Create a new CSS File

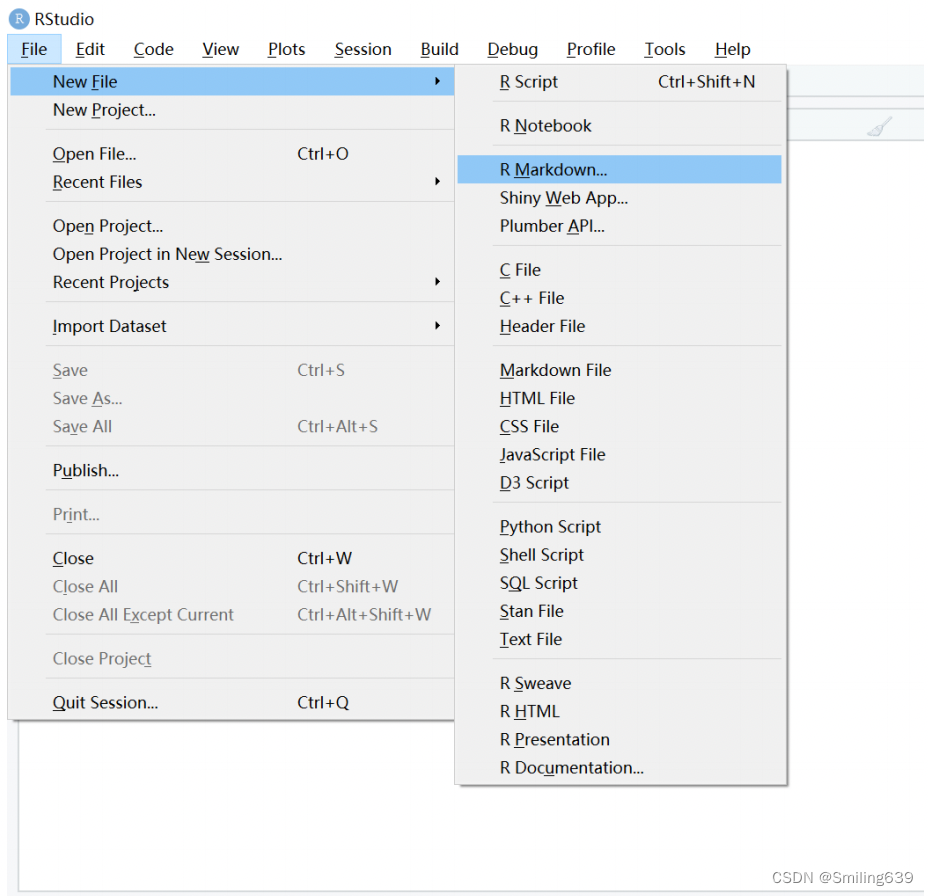point(620,427)
